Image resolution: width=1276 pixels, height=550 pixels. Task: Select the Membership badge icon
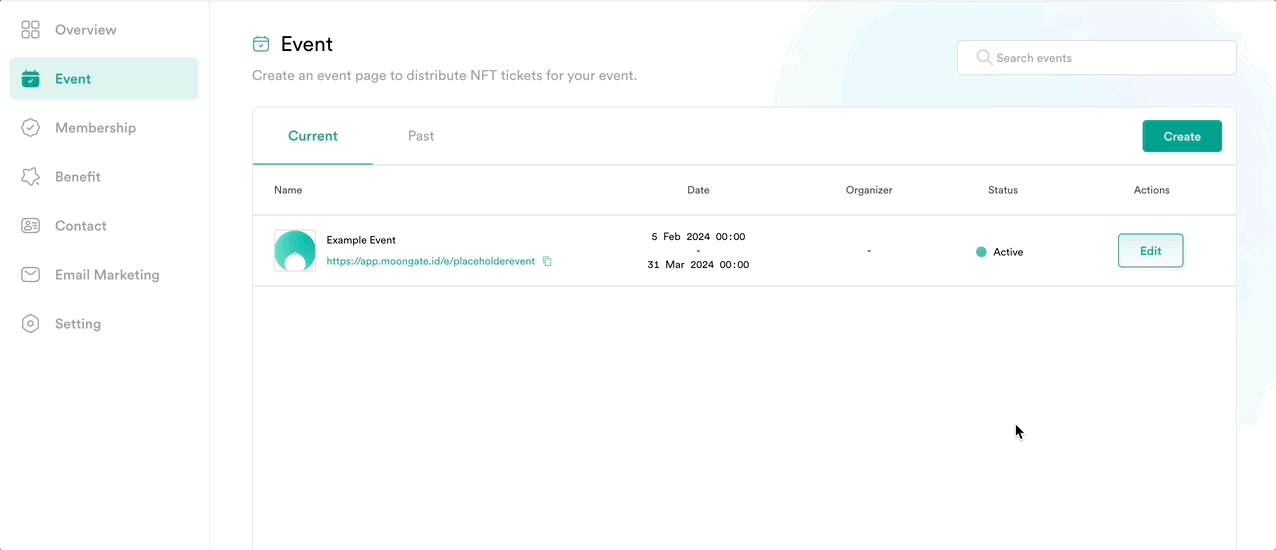[30, 128]
